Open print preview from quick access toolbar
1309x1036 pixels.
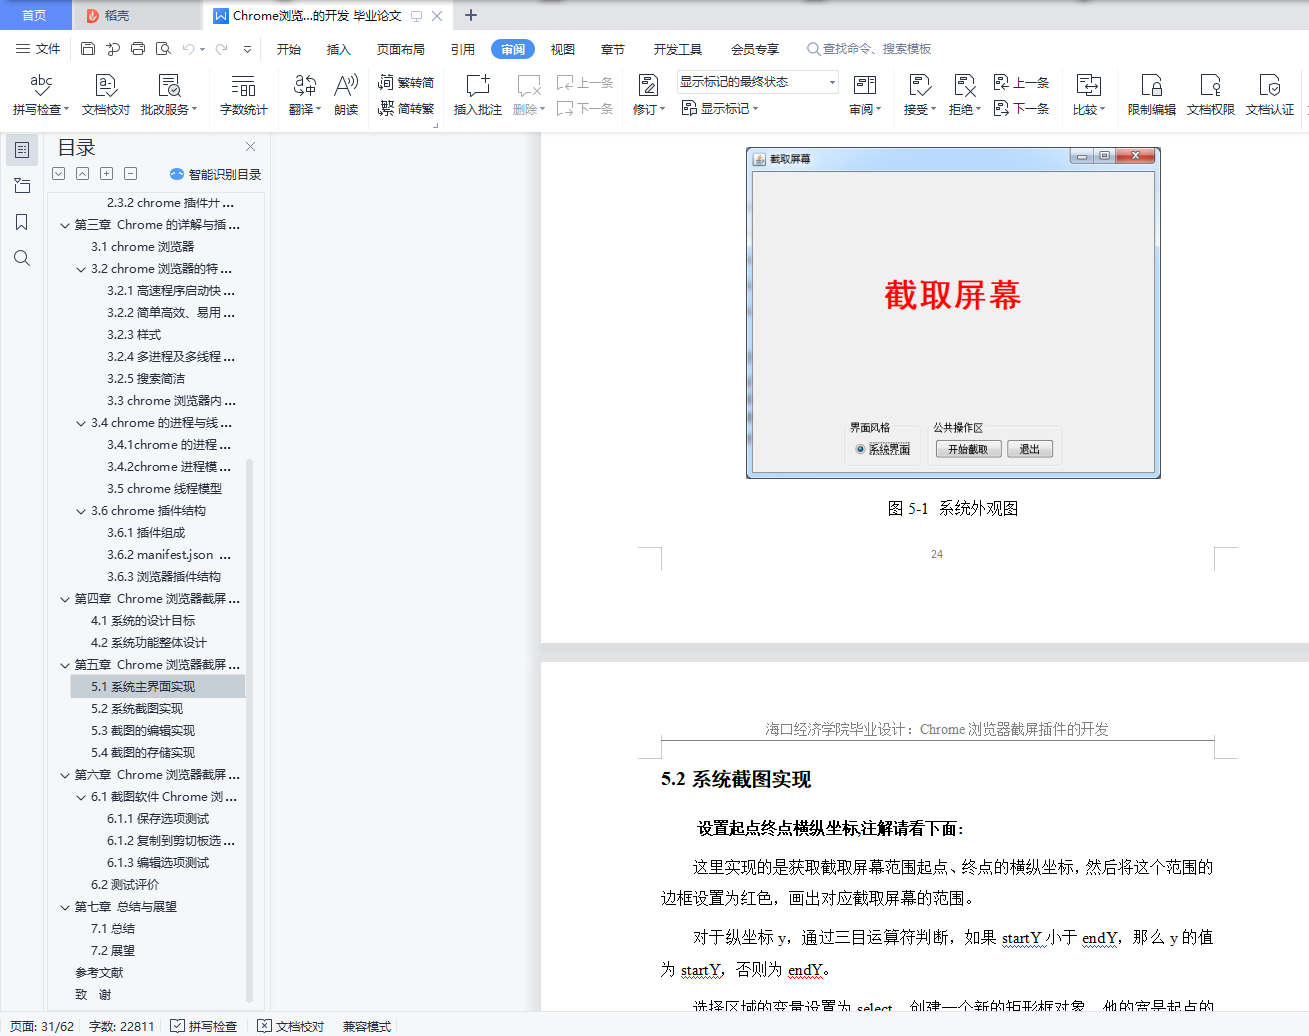(x=163, y=49)
